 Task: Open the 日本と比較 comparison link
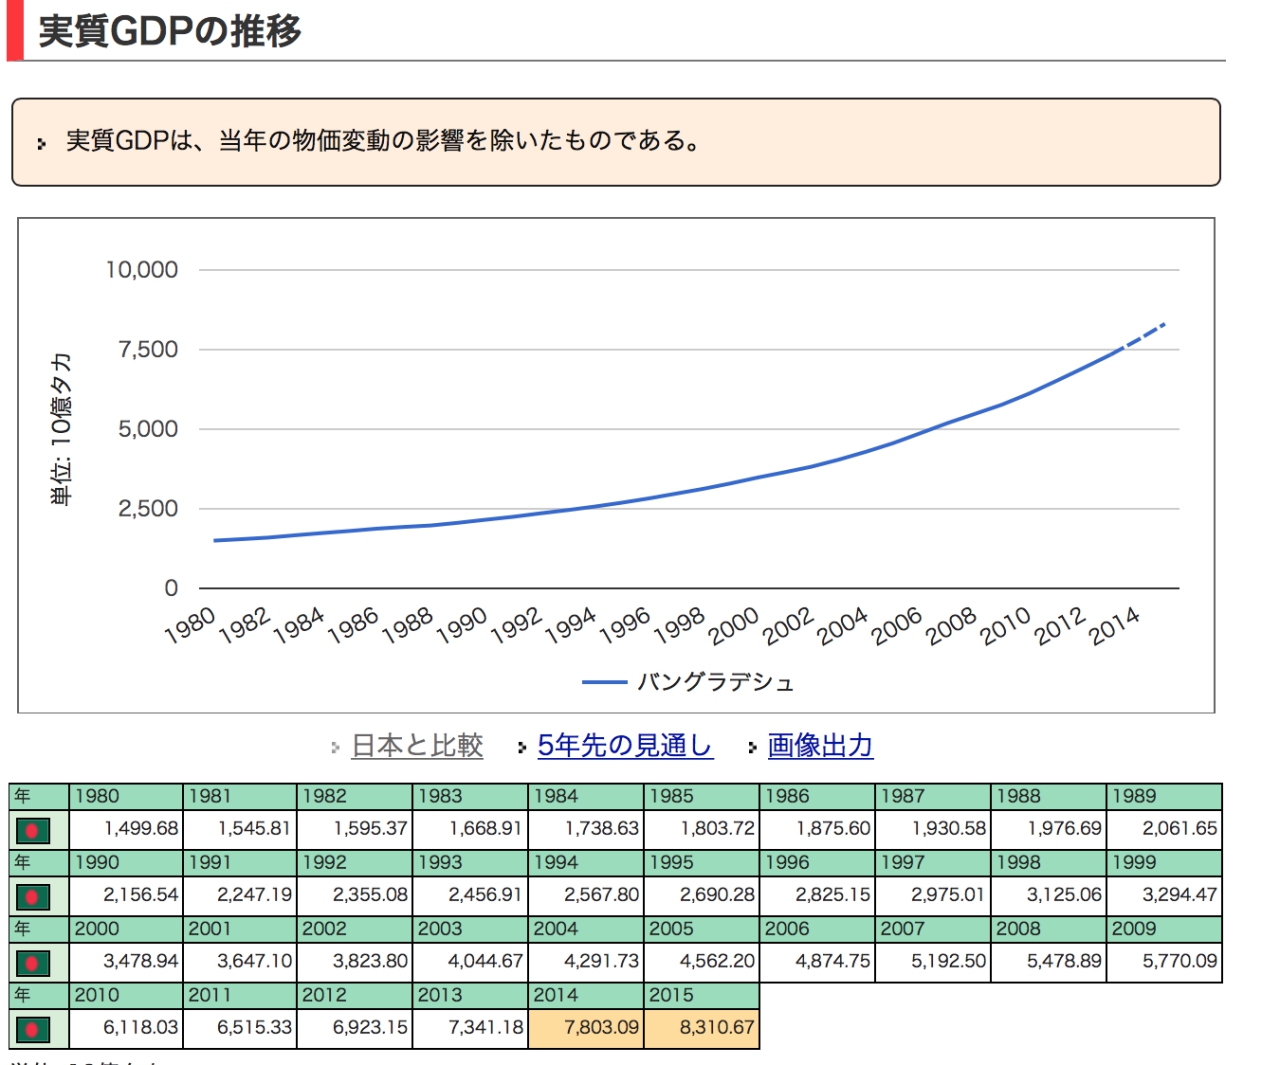(x=417, y=746)
